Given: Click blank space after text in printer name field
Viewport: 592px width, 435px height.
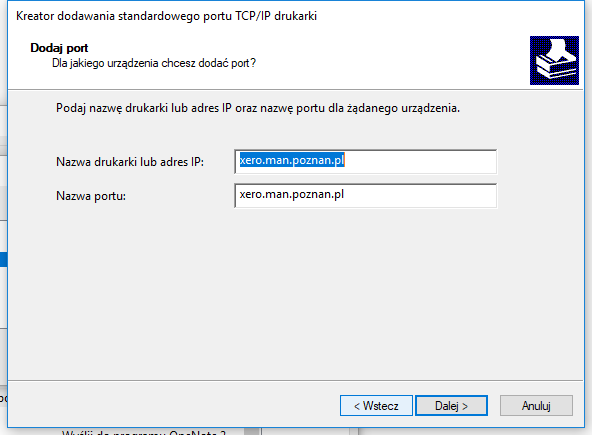Looking at the screenshot, I should (419, 162).
